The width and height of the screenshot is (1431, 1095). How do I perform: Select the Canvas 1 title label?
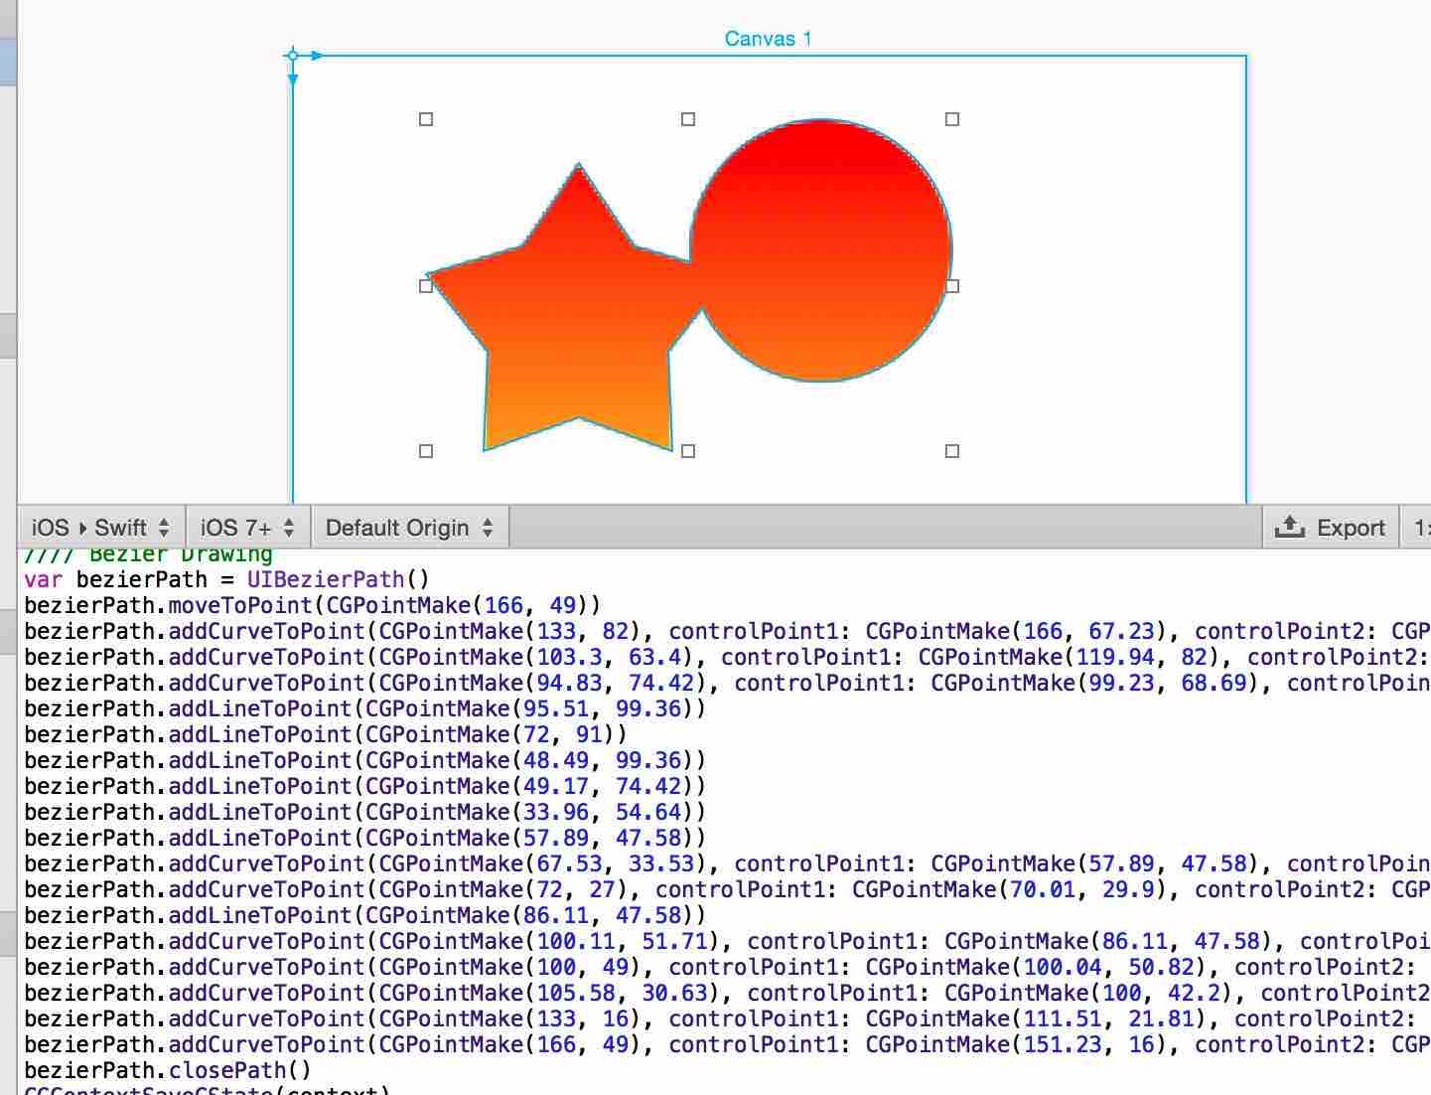[x=768, y=39]
